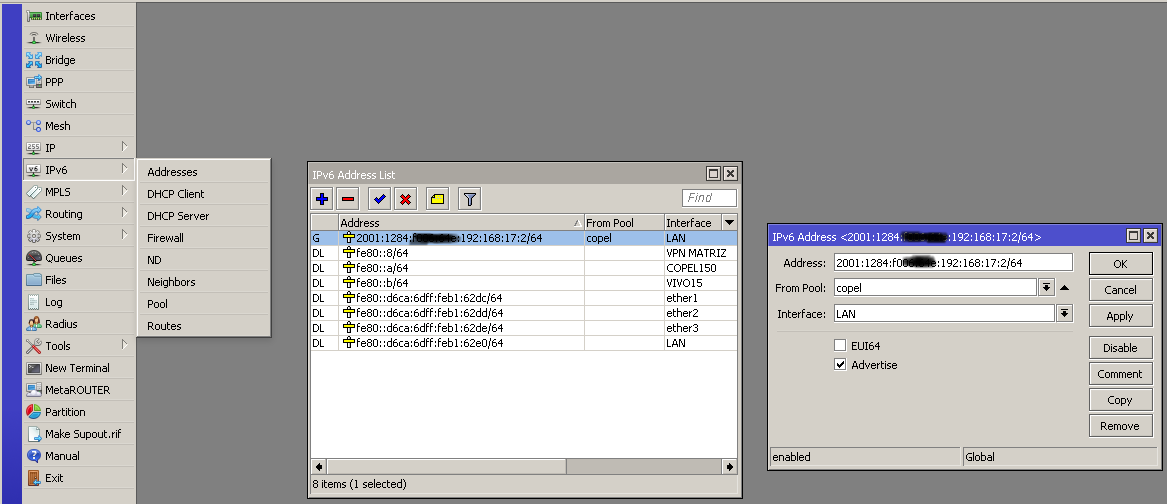Click address icon in fe80::8/64 row

[x=348, y=253]
